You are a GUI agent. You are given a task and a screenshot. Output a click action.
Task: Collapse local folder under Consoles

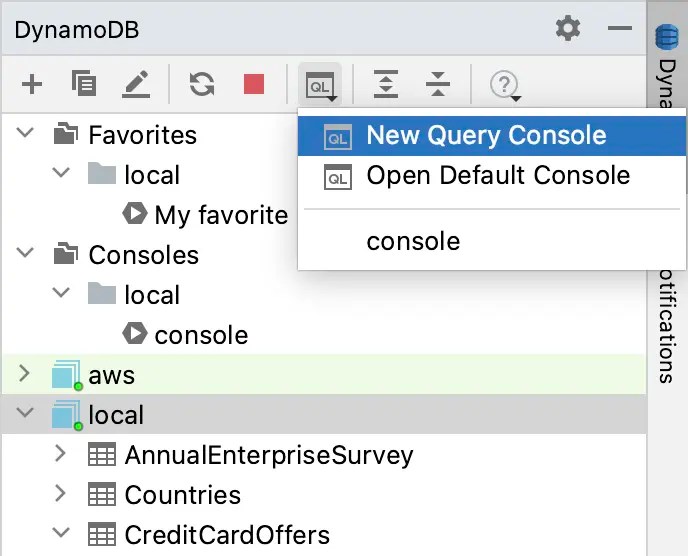click(61, 293)
